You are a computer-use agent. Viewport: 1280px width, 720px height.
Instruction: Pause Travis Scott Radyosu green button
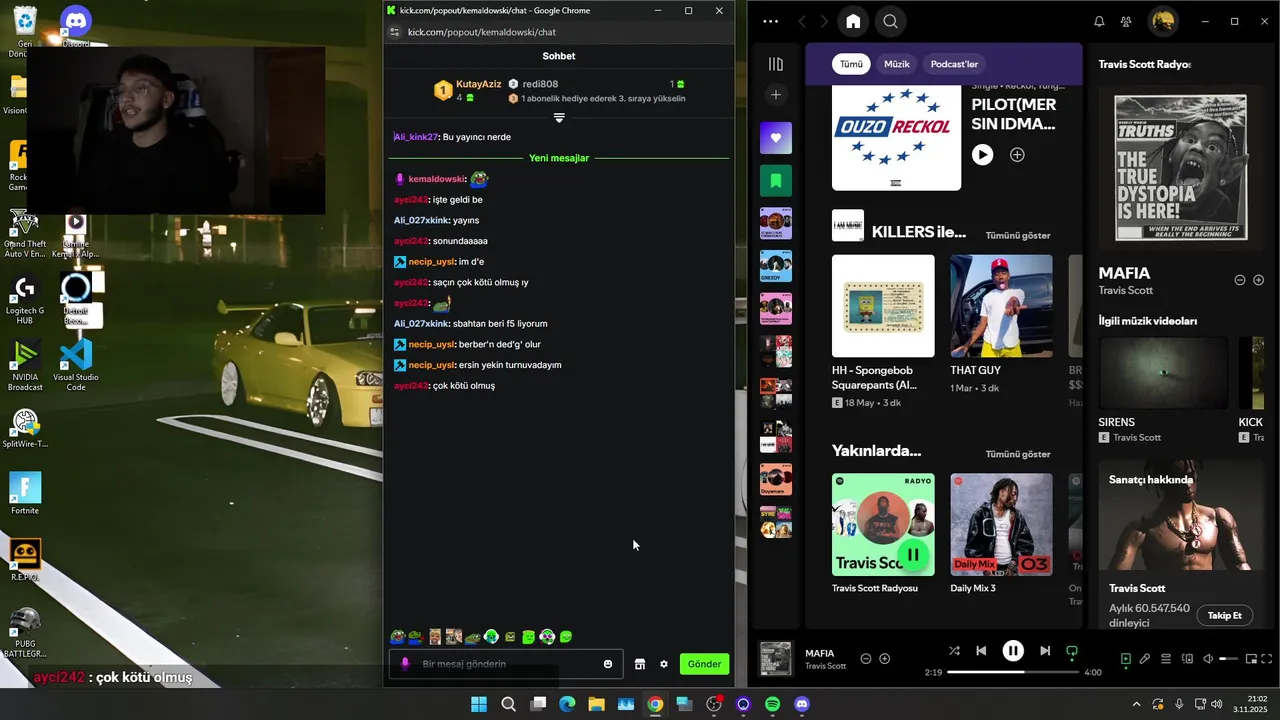pyautogui.click(x=913, y=554)
